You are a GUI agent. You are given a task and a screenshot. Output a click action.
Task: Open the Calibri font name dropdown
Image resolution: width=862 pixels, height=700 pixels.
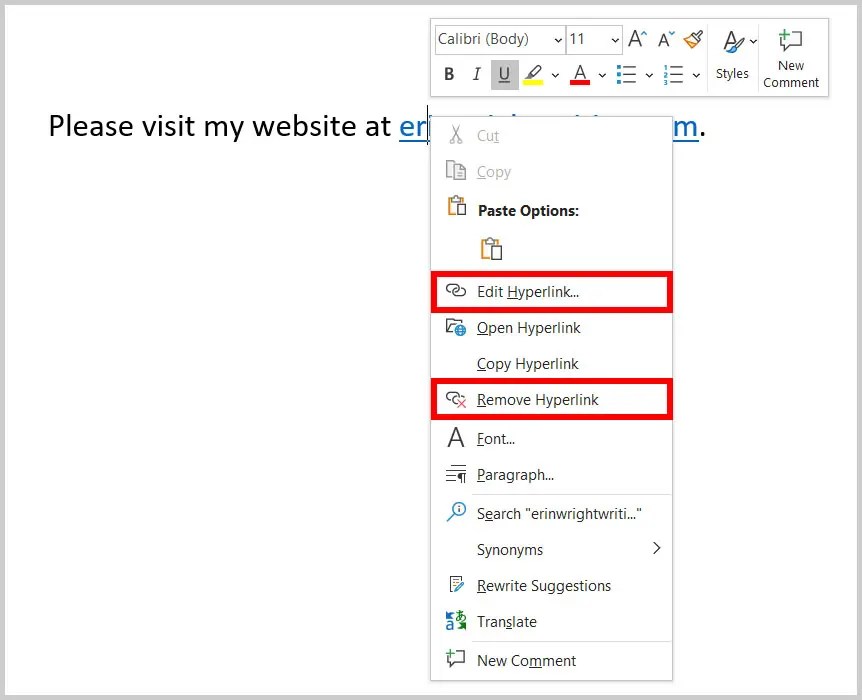click(x=556, y=39)
